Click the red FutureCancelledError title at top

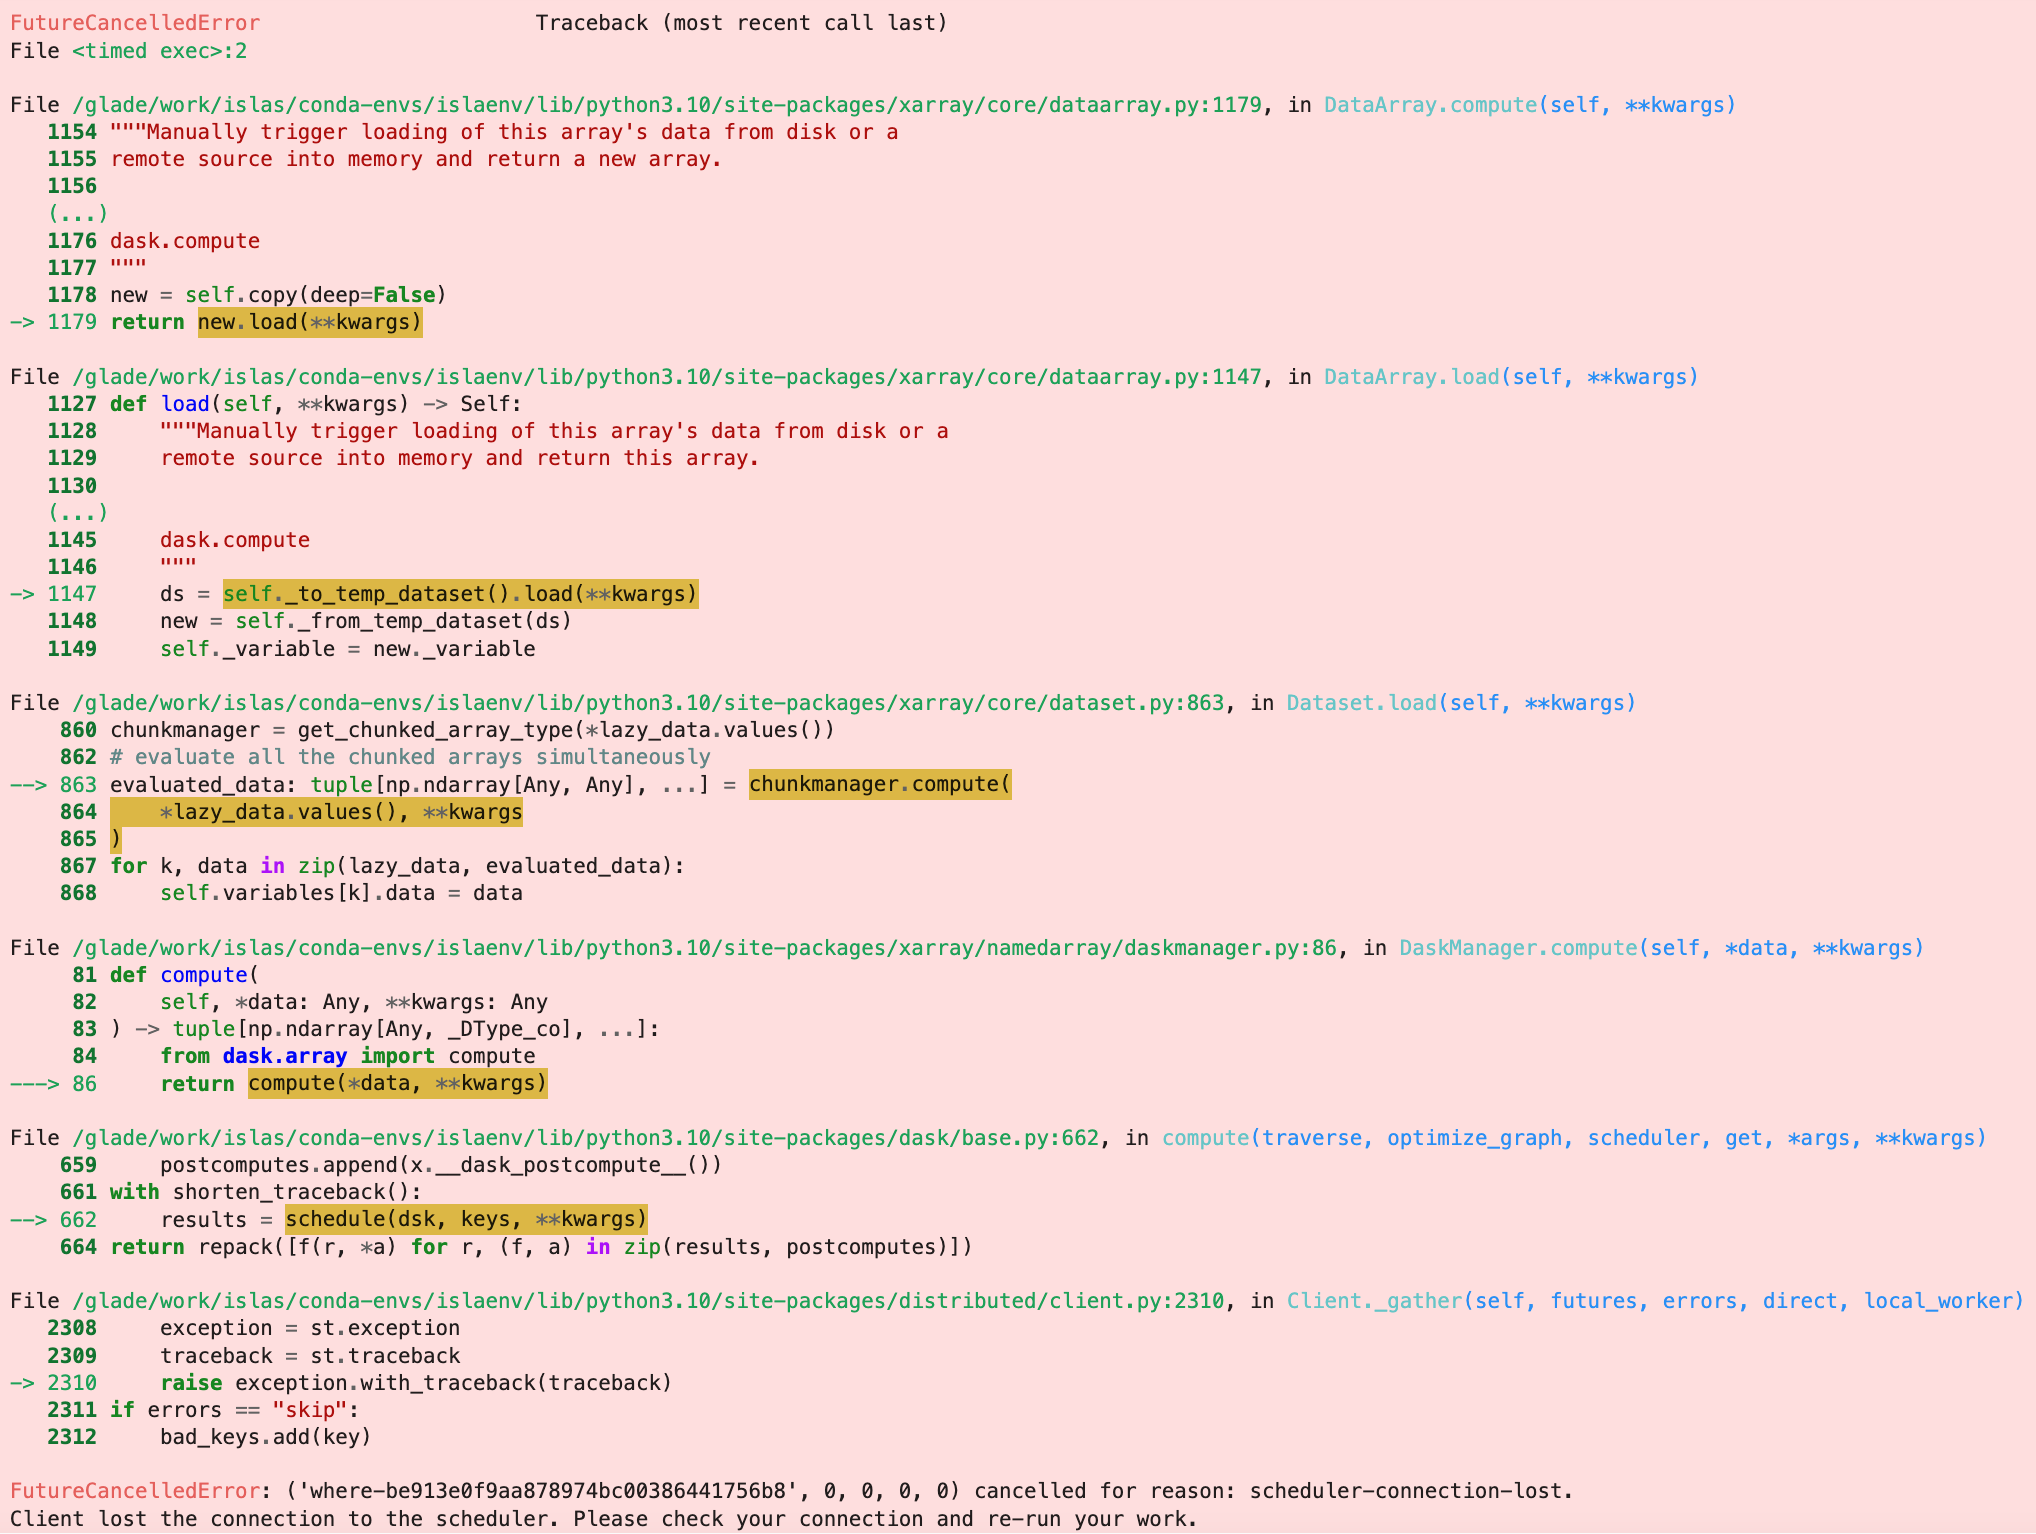point(135,23)
